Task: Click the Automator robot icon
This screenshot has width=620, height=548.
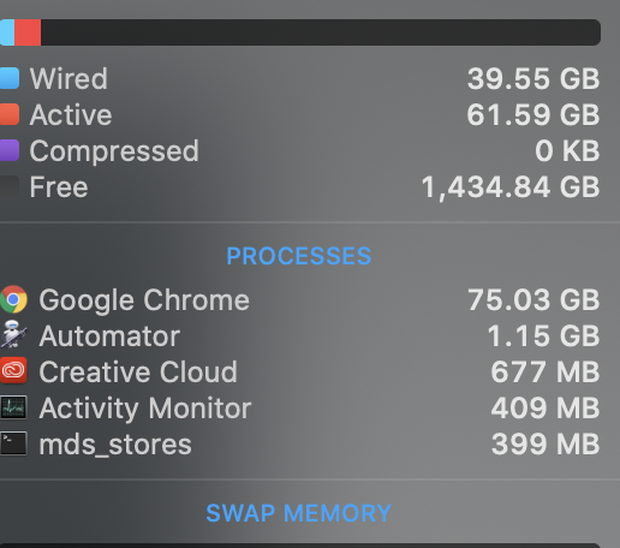Action: click(x=13, y=336)
